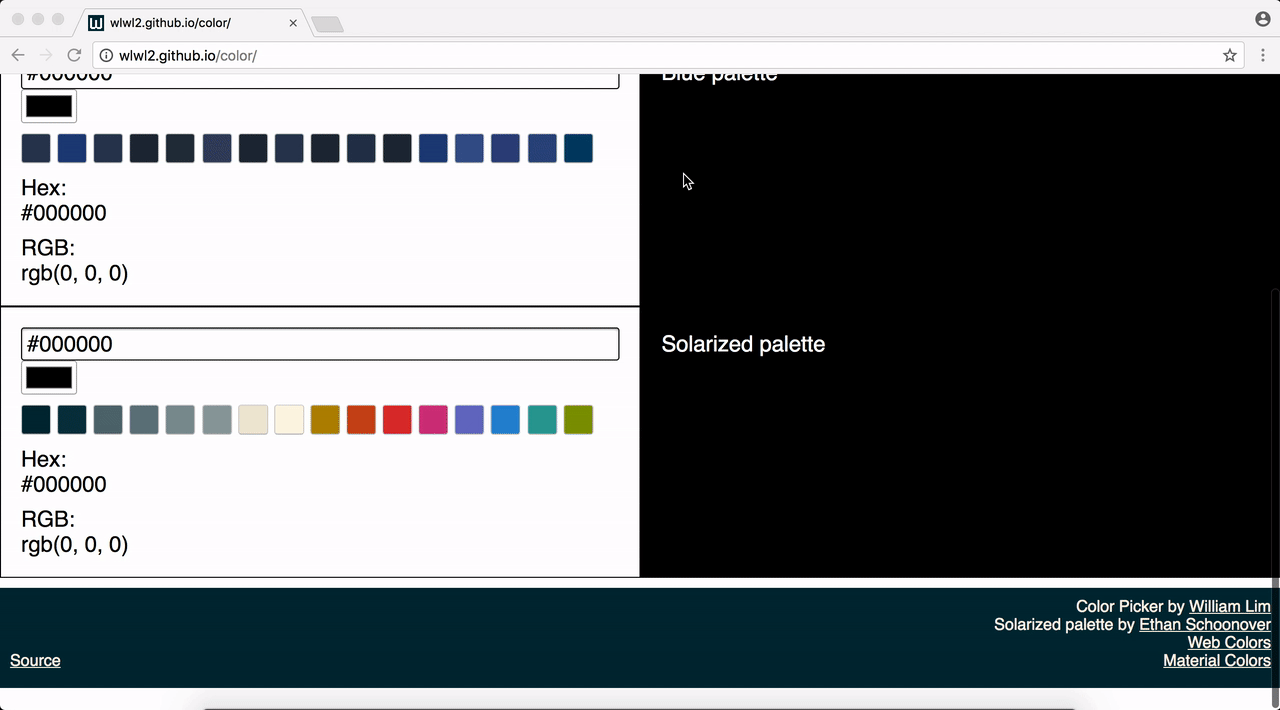
Task: Select the red Solarized swatch
Action: click(x=396, y=419)
